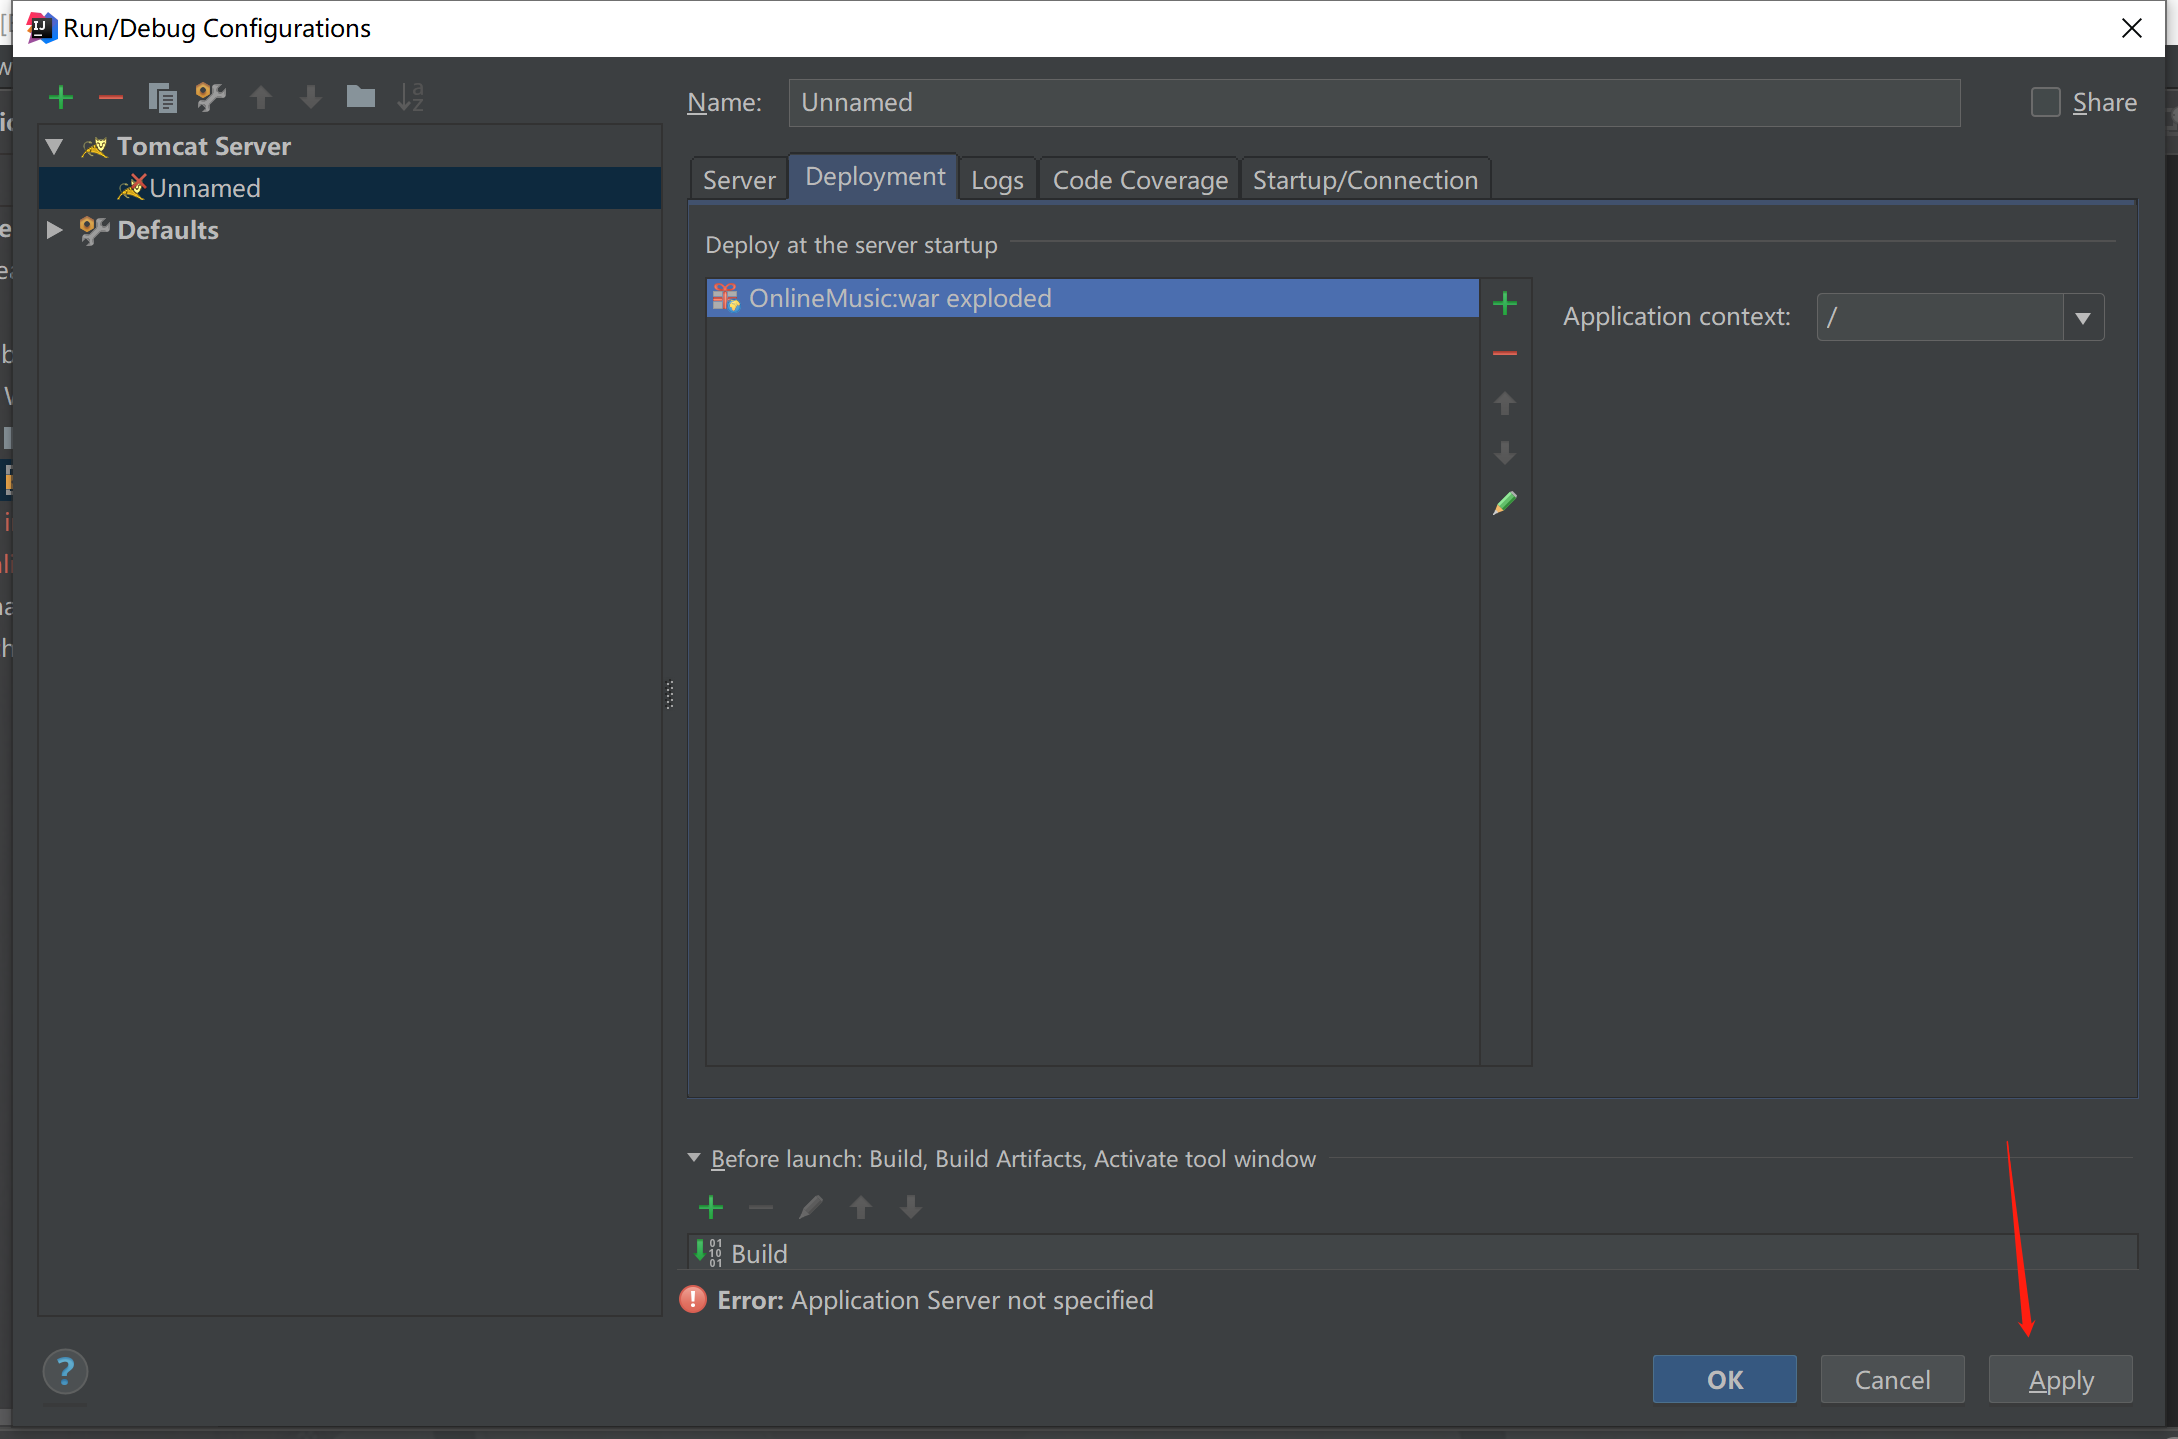Remove the selected artifact from deployment
Viewport: 2178px width, 1439px height.
tap(1504, 353)
